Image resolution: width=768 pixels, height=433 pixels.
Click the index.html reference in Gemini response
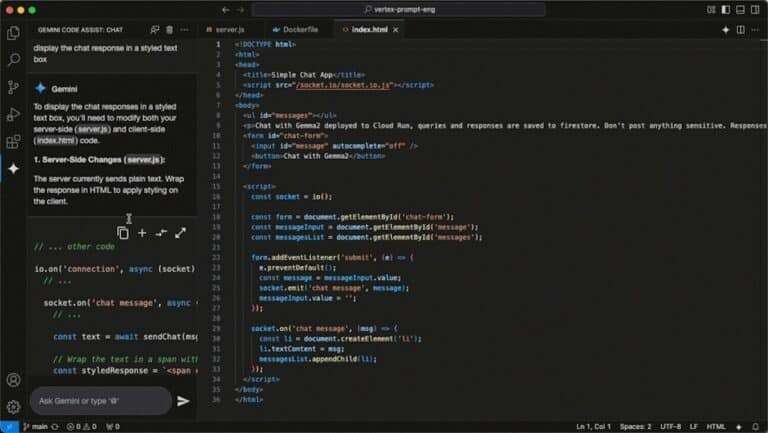point(56,141)
